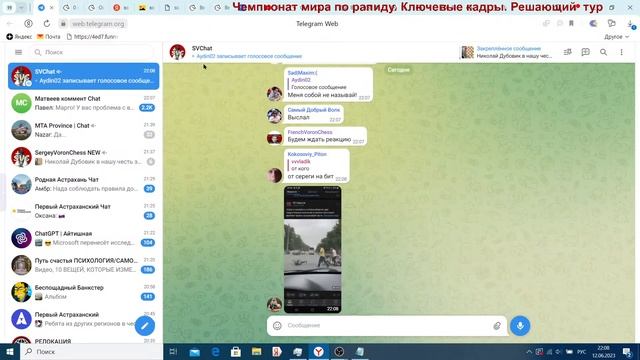Screen dimensions: 640x360
Task: Open Матвеев коммент Chat conversation
Action: tap(84, 103)
